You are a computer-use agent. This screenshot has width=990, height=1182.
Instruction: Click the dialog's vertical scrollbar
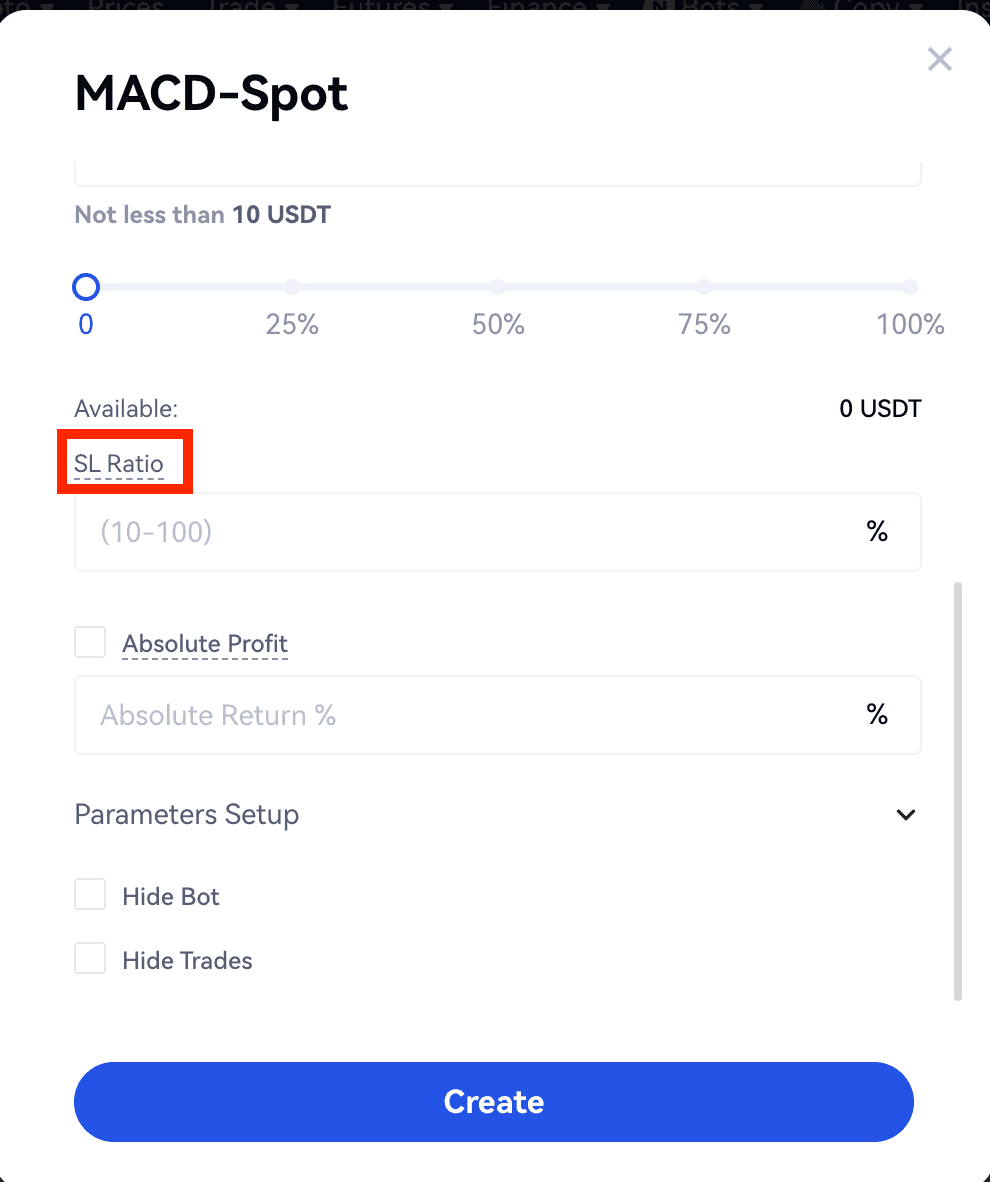coord(958,790)
